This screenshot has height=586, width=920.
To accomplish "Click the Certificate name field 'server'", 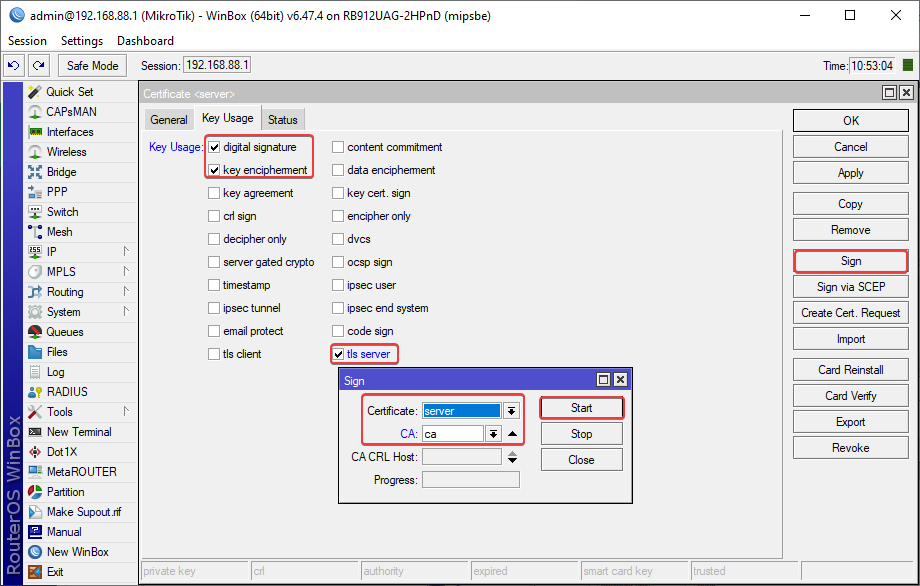I will point(462,411).
